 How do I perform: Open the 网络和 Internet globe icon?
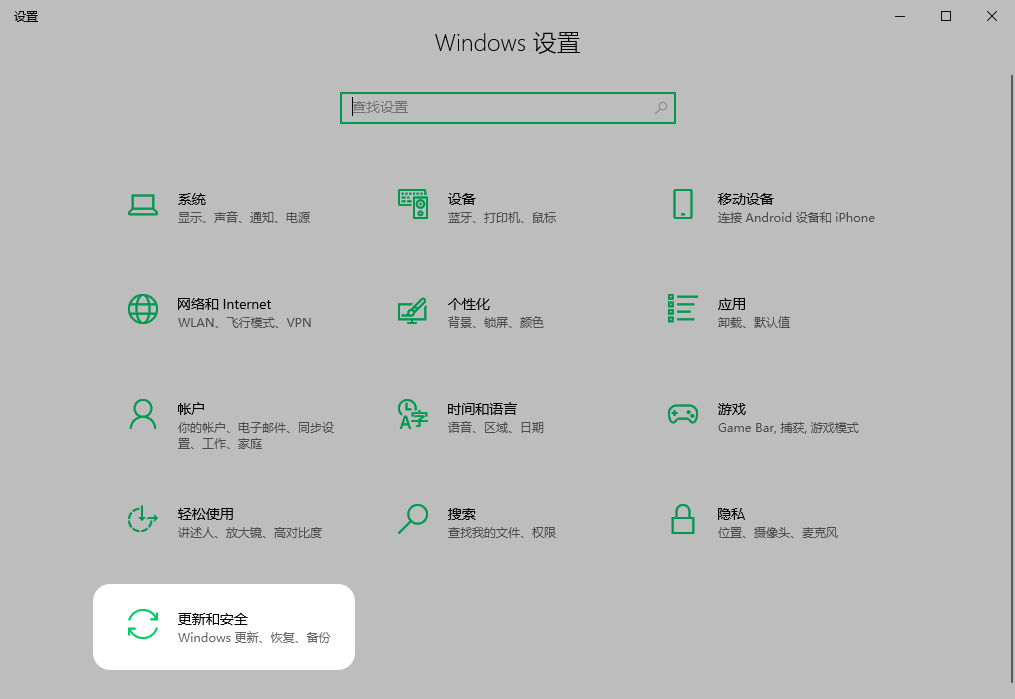click(142, 309)
